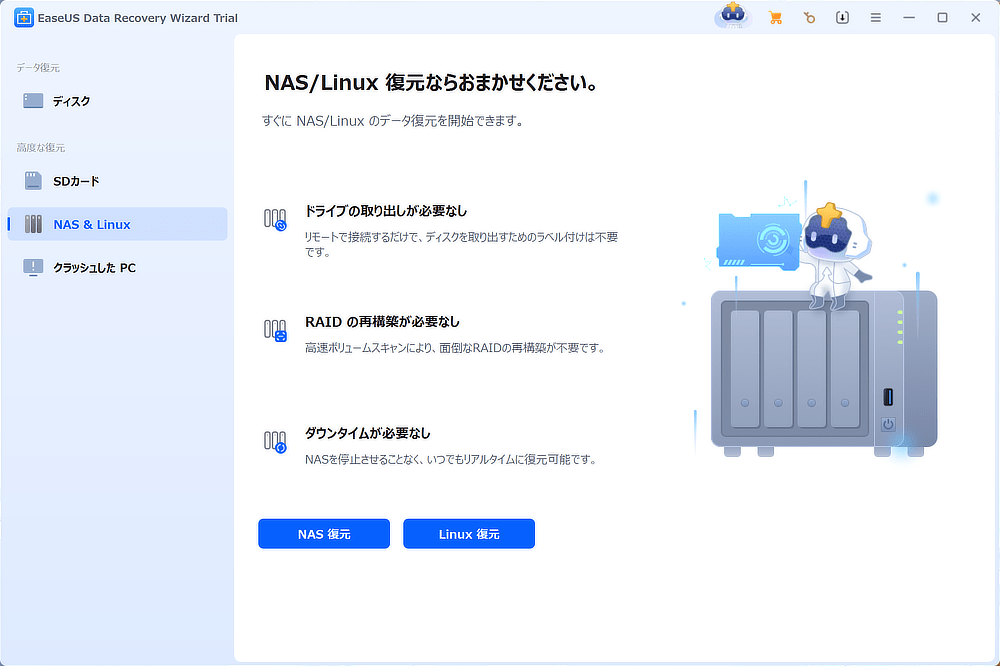
Task: Click the icon beside ドライブの取り出しが必要なし
Action: 275,219
